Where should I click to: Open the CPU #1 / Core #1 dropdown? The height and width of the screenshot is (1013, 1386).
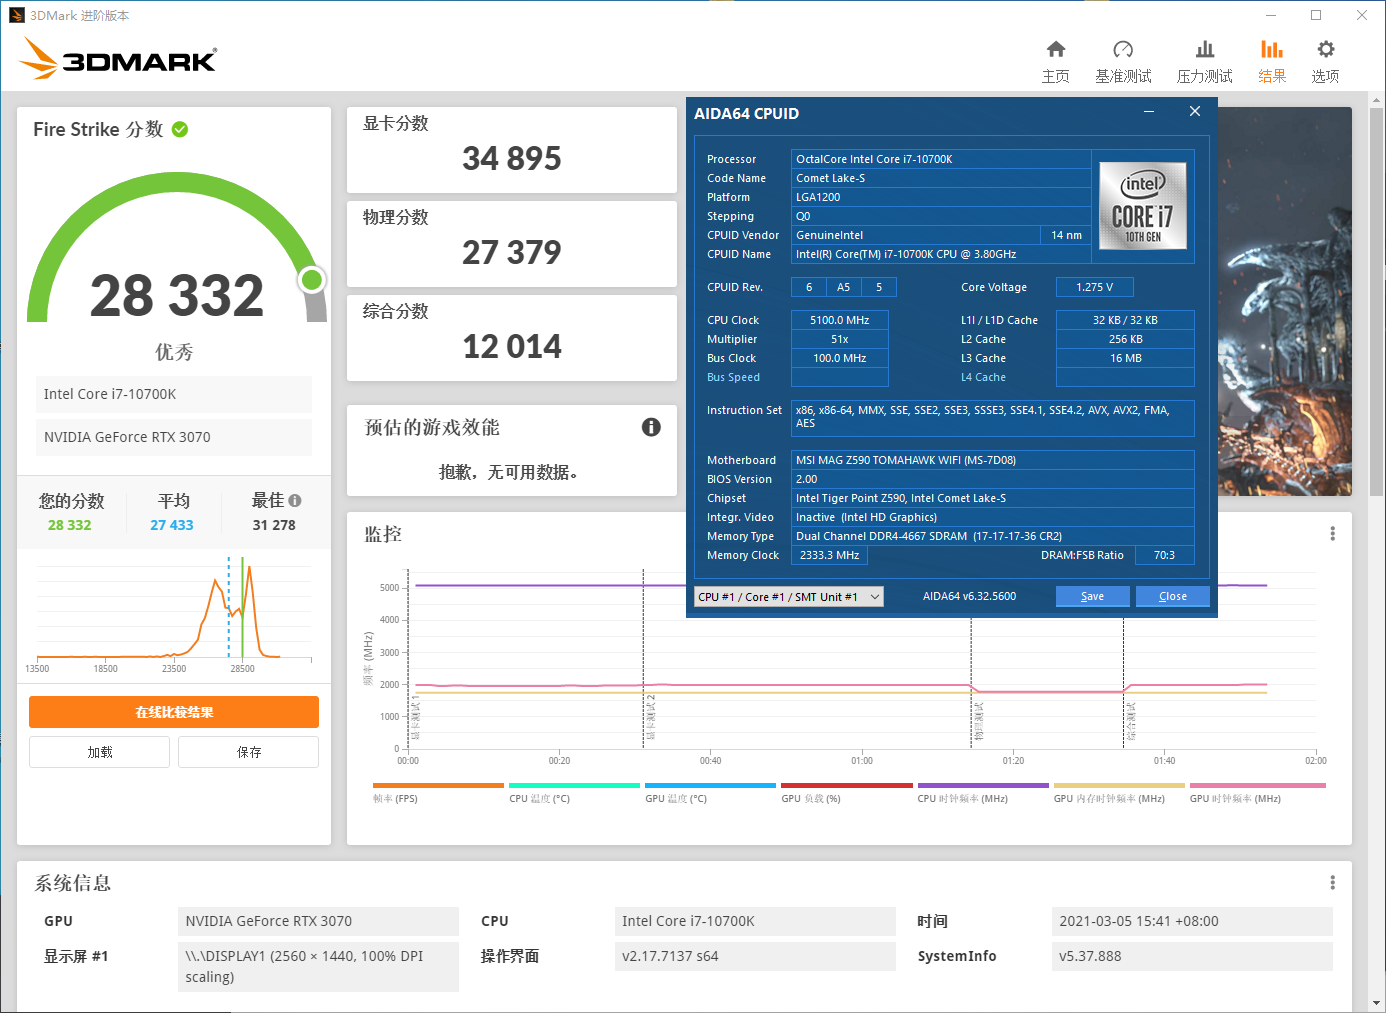pos(789,597)
